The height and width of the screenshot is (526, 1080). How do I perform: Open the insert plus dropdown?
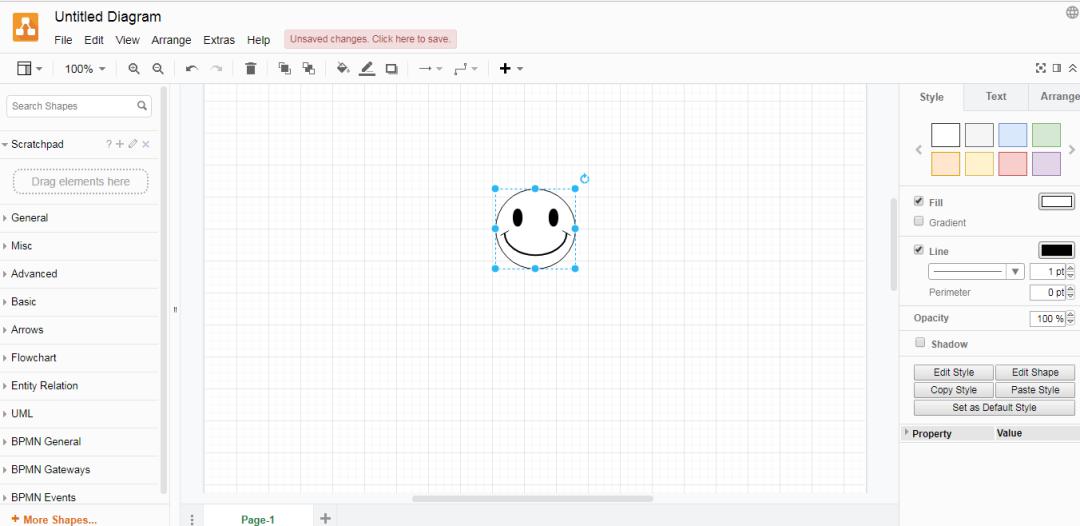pyautogui.click(x=511, y=69)
